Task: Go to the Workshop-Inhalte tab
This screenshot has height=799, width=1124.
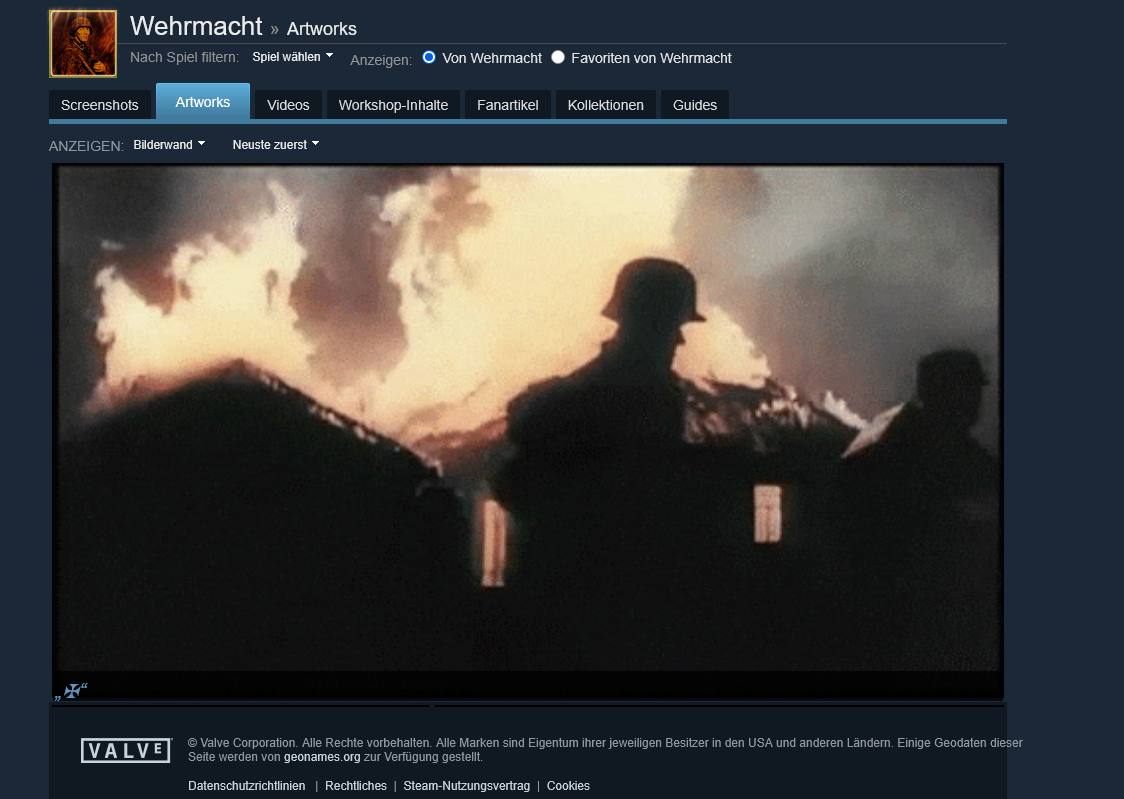Action: tap(393, 105)
